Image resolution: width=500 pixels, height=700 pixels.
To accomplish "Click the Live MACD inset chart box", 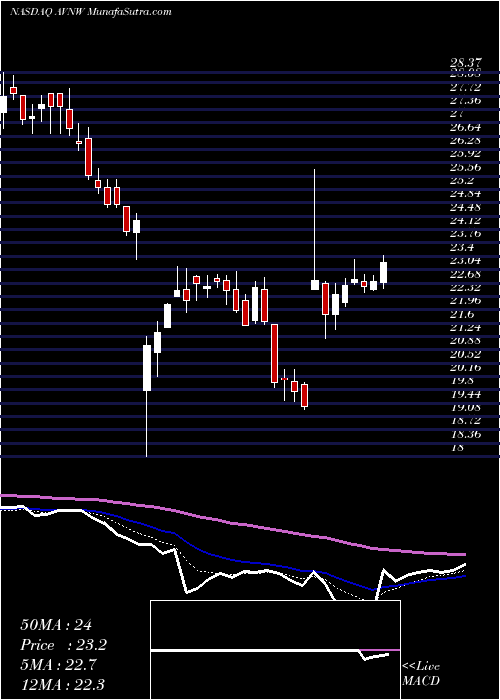I will point(275,650).
